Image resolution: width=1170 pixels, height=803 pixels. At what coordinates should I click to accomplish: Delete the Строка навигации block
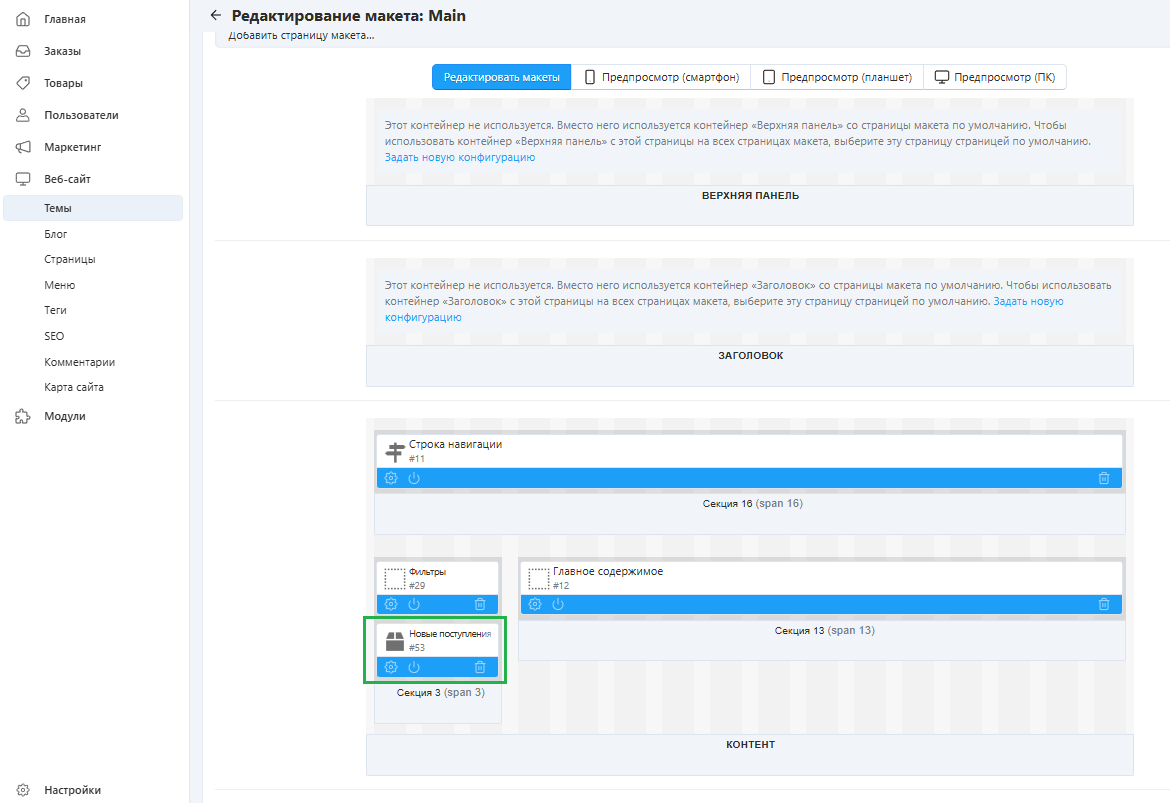pyautogui.click(x=1104, y=478)
